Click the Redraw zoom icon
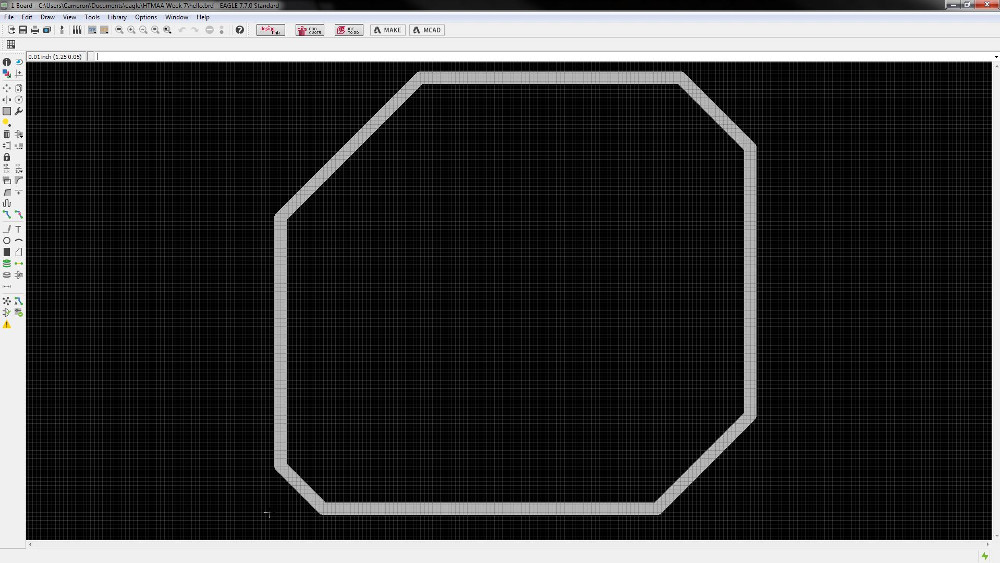Viewport: 1000px width, 563px height. point(155,30)
